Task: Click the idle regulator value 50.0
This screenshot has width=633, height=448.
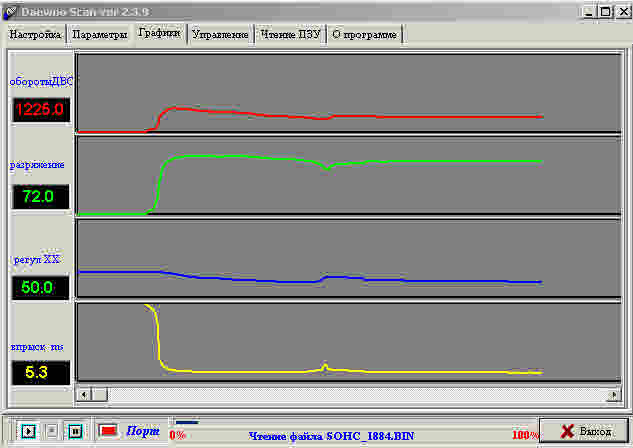Action: [x=40, y=288]
